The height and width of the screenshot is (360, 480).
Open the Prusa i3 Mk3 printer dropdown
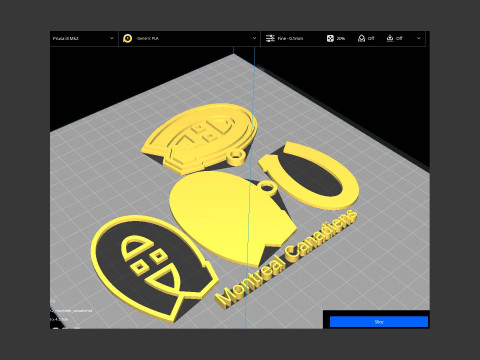[x=84, y=38]
